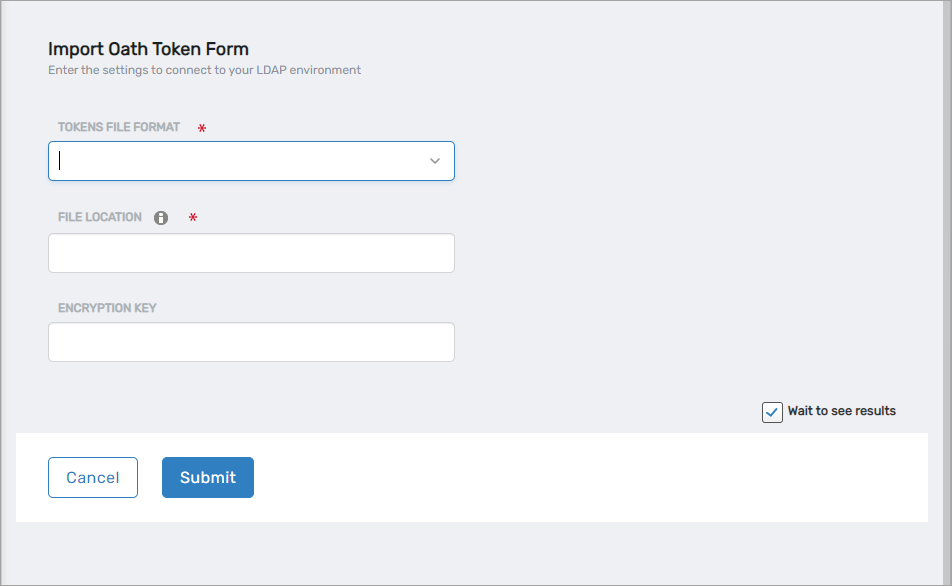Click the blue checkmark in the results checkbox
Image resolution: width=952 pixels, height=586 pixels.
[772, 412]
